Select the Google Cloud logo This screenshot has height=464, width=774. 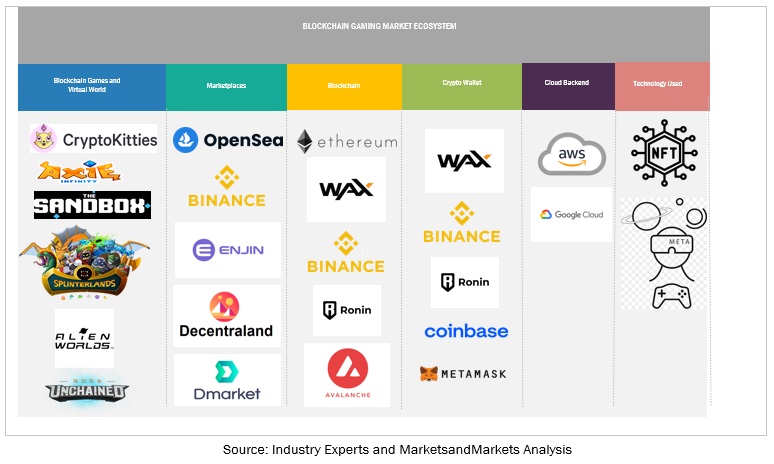coord(571,214)
